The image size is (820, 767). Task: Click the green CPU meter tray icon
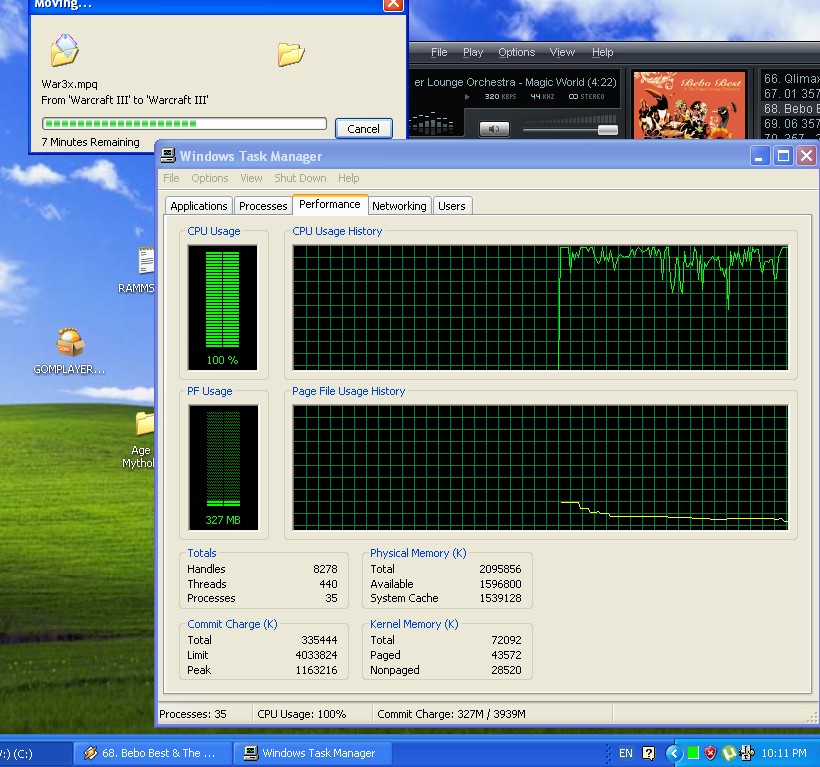pos(693,753)
